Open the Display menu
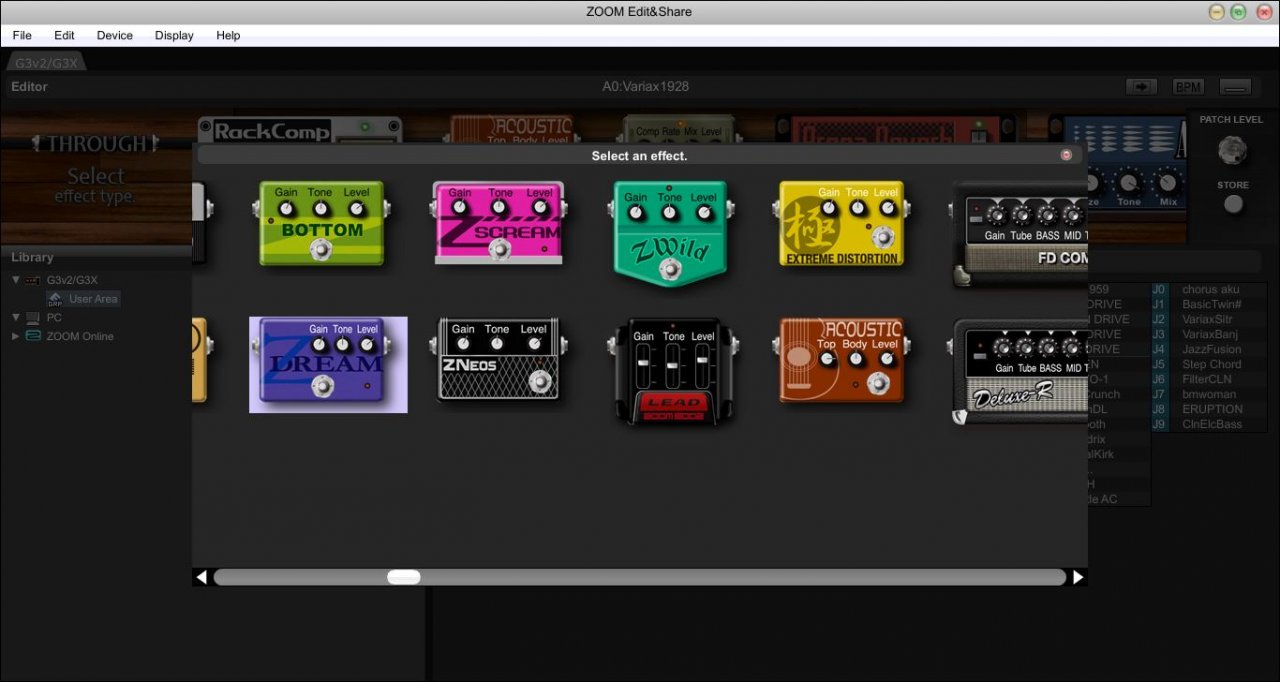This screenshot has width=1280, height=682. click(x=174, y=35)
